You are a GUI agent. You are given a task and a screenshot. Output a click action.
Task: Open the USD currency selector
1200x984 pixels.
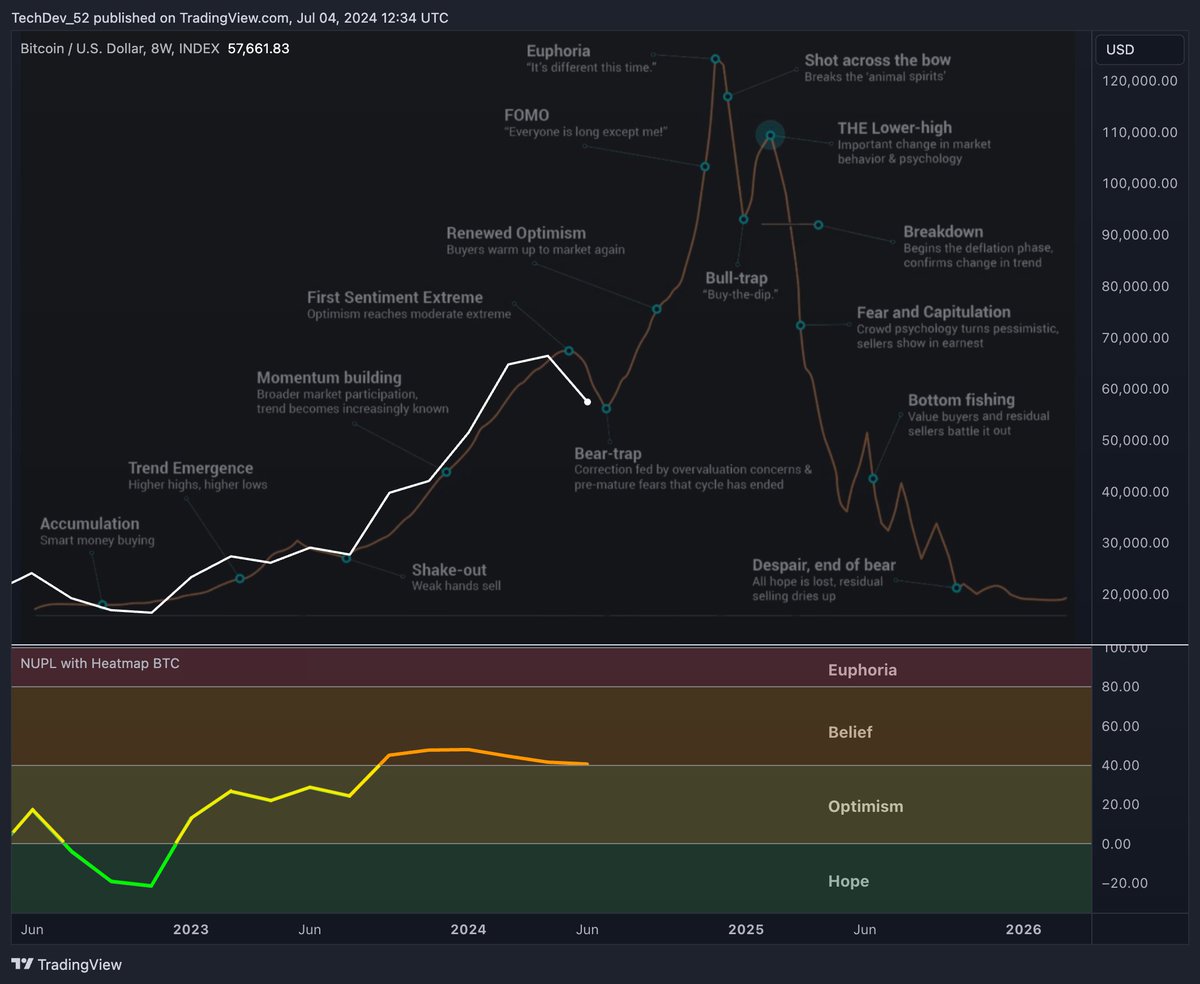tap(1139, 49)
